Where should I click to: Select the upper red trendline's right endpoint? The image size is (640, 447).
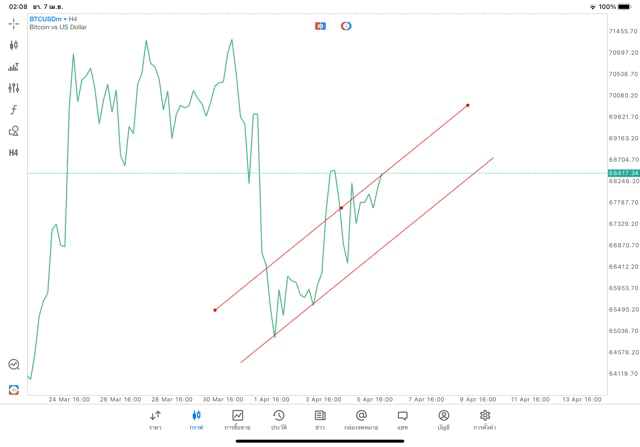click(x=468, y=105)
